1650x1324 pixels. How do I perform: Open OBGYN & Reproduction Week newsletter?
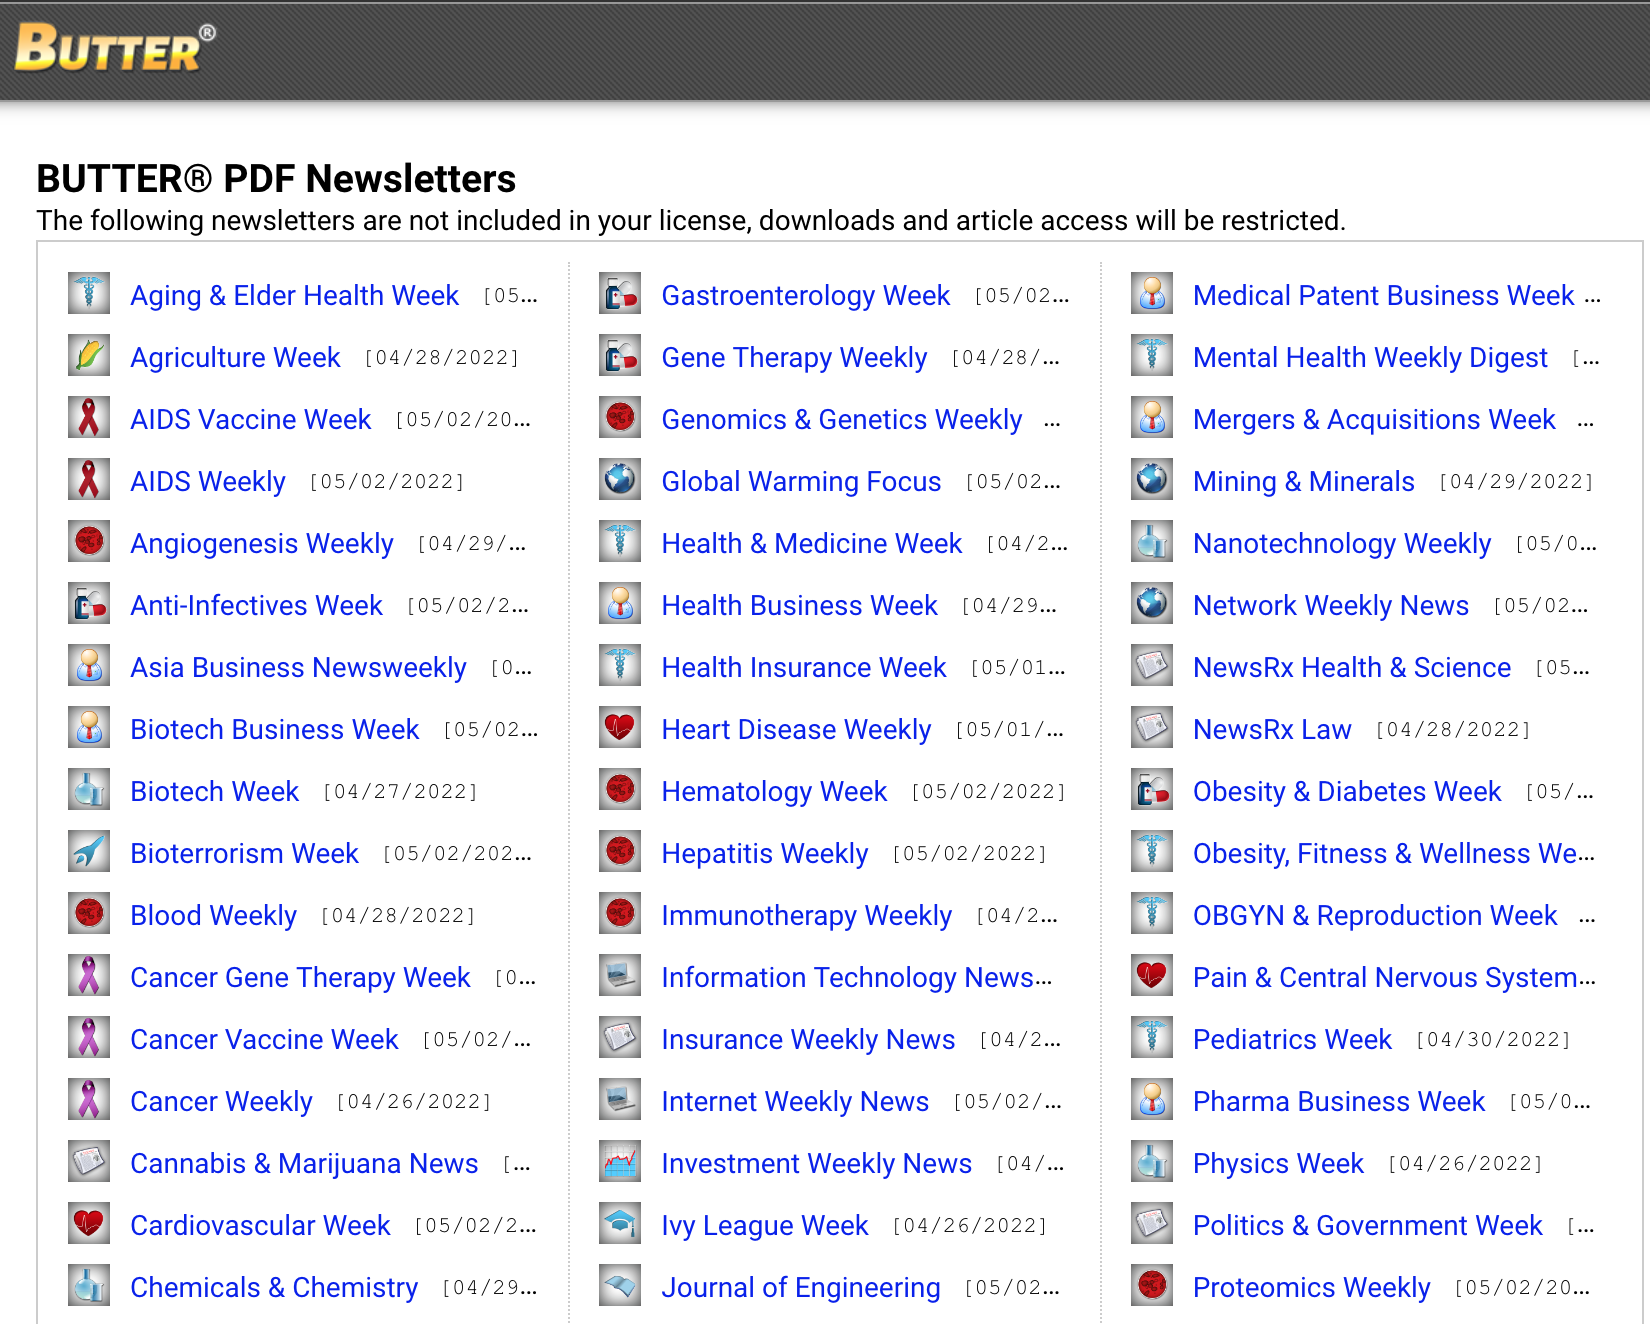coord(1375,916)
